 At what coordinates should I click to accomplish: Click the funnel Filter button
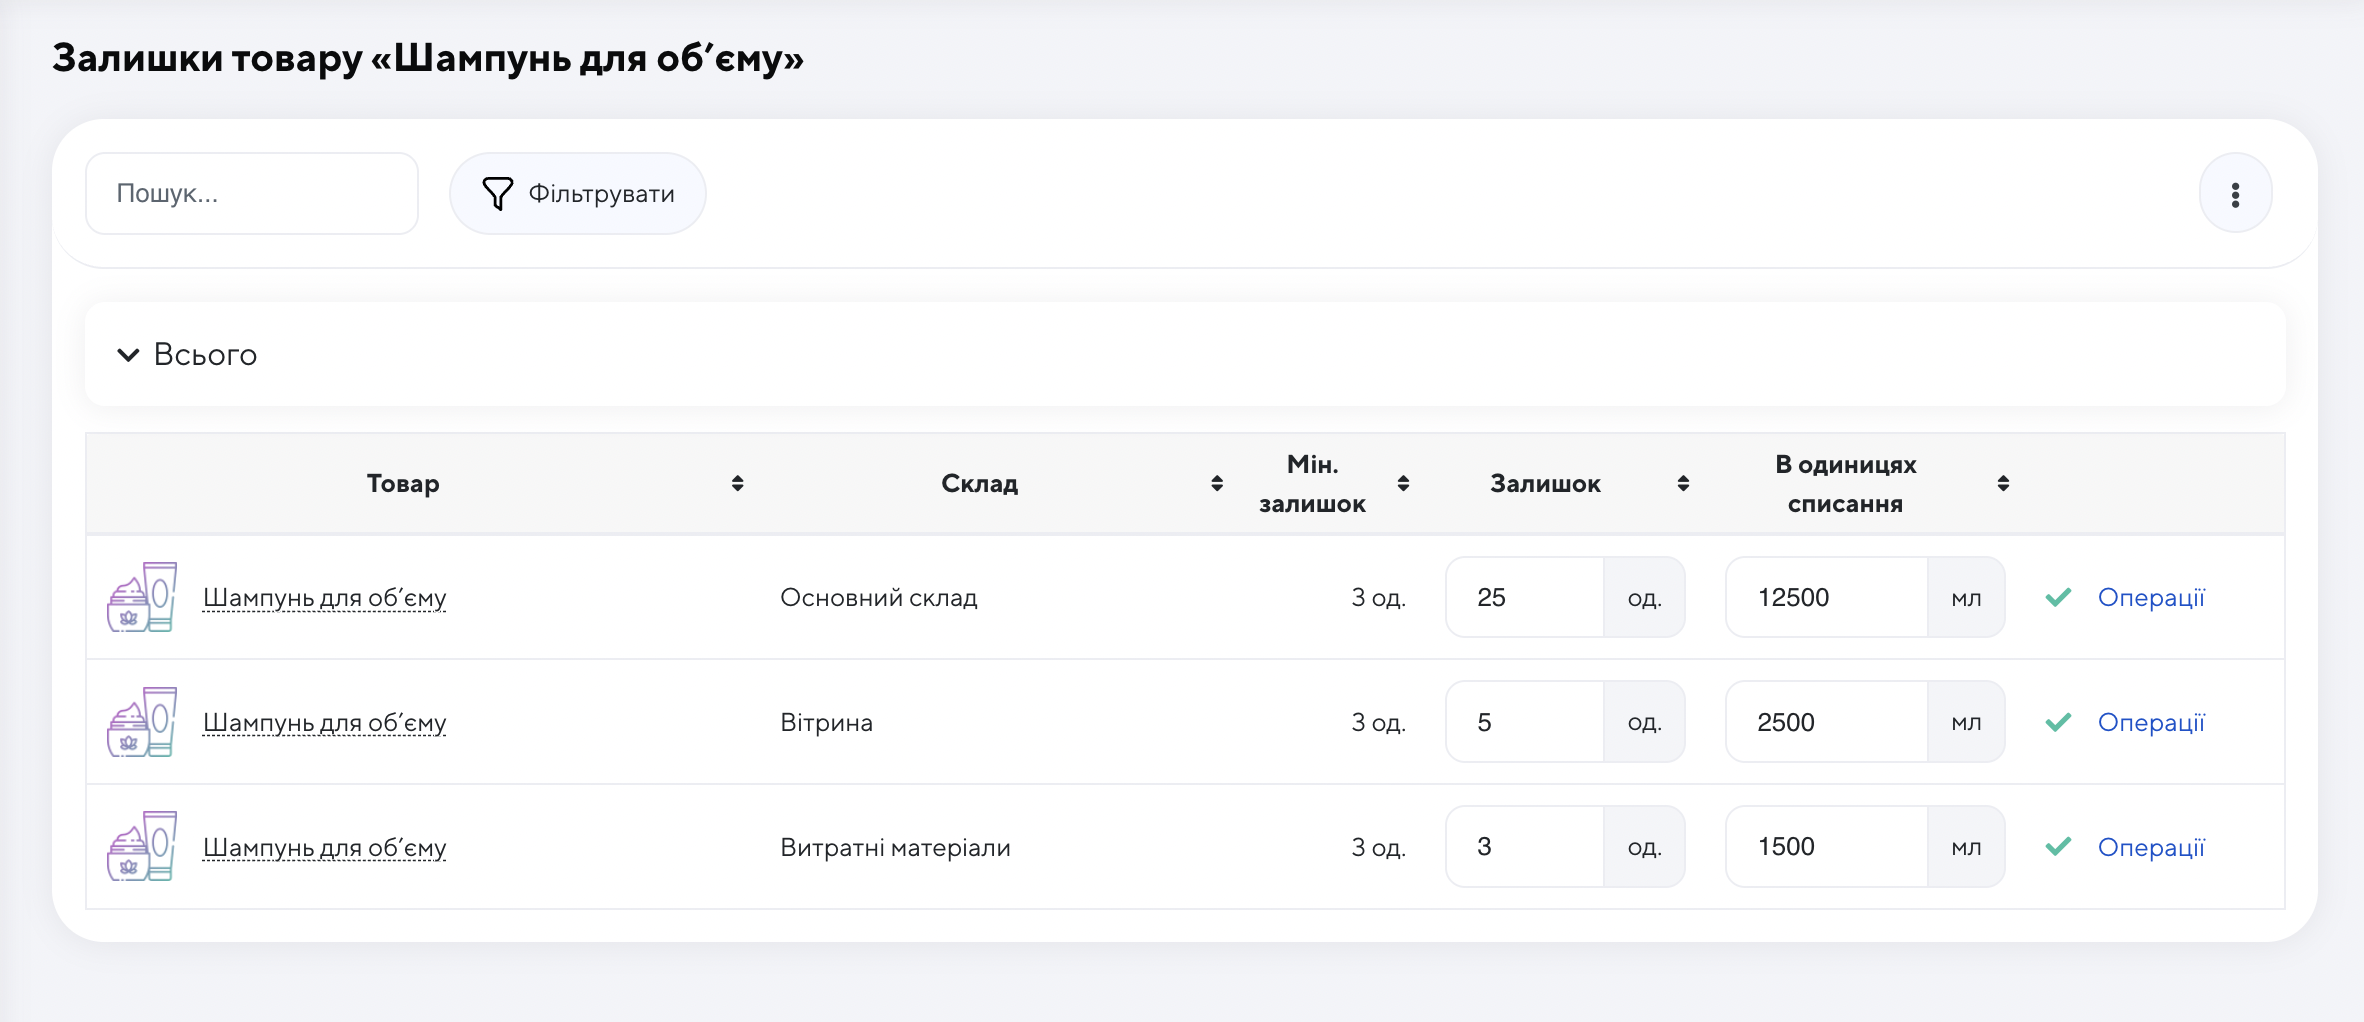tap(578, 194)
